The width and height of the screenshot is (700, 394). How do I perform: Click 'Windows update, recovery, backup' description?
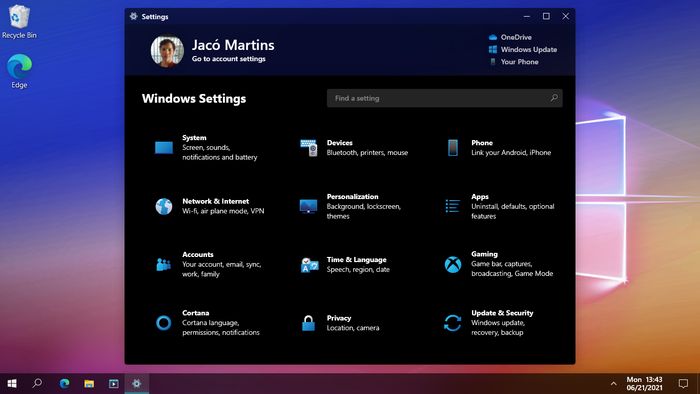tap(498, 328)
